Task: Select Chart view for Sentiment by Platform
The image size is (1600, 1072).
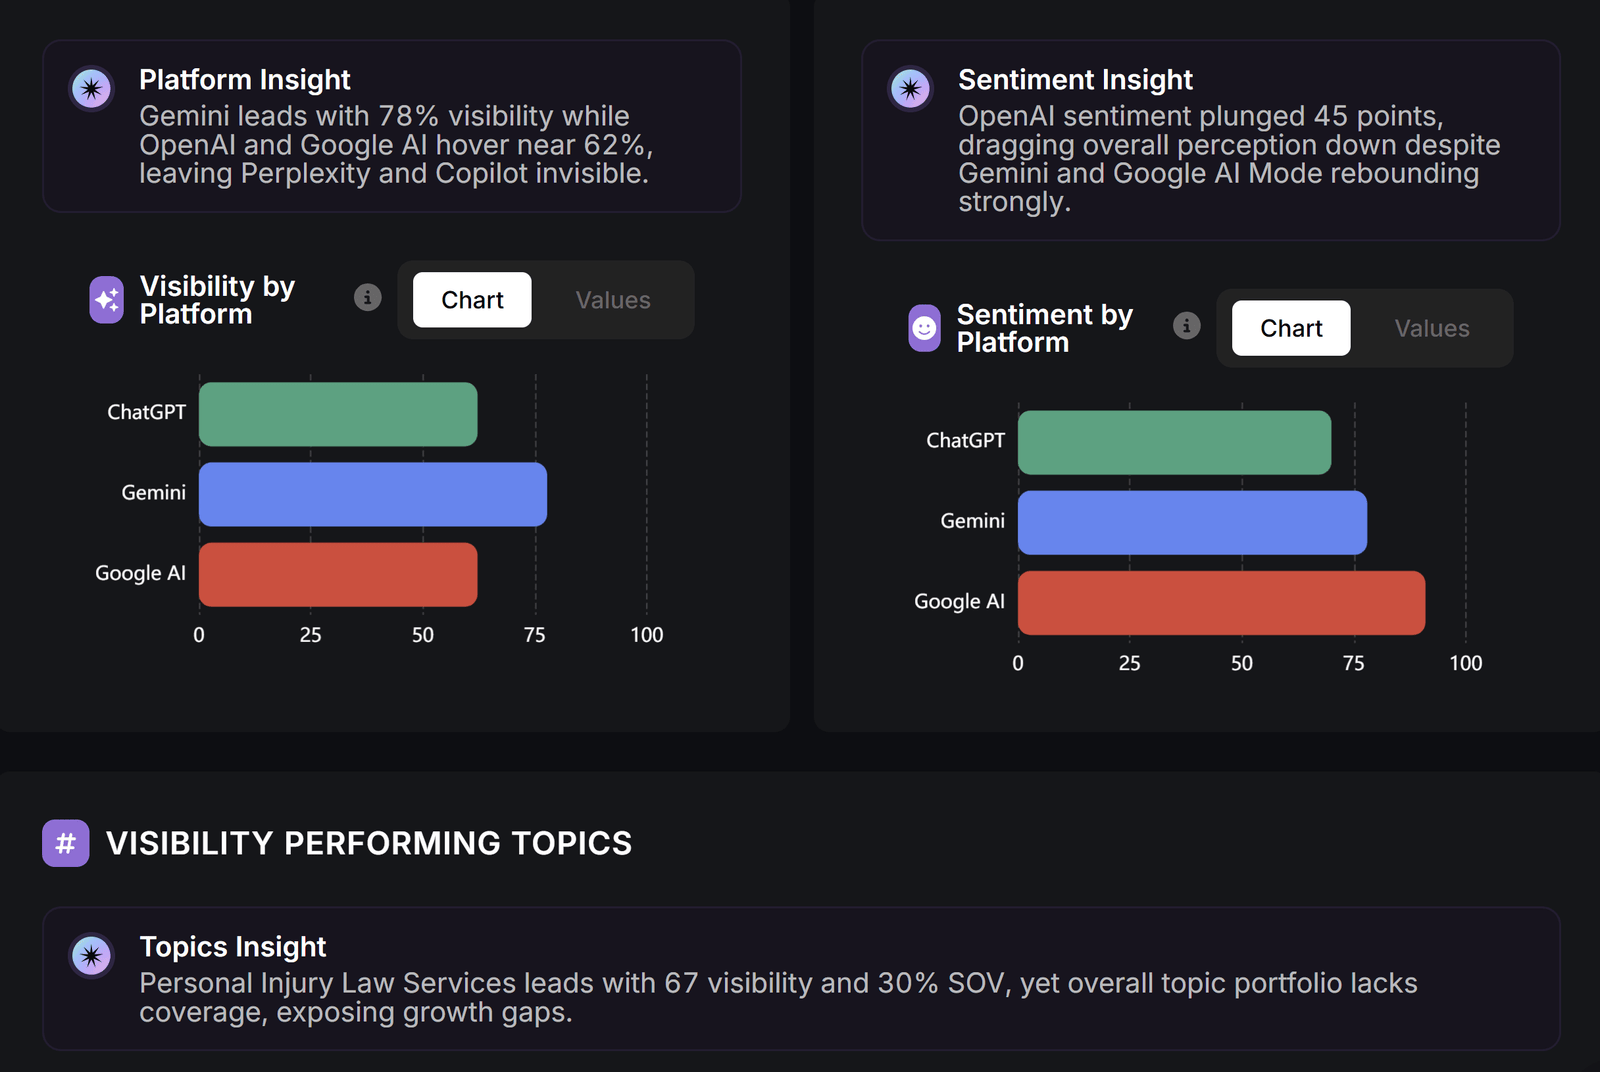Action: [x=1291, y=328]
